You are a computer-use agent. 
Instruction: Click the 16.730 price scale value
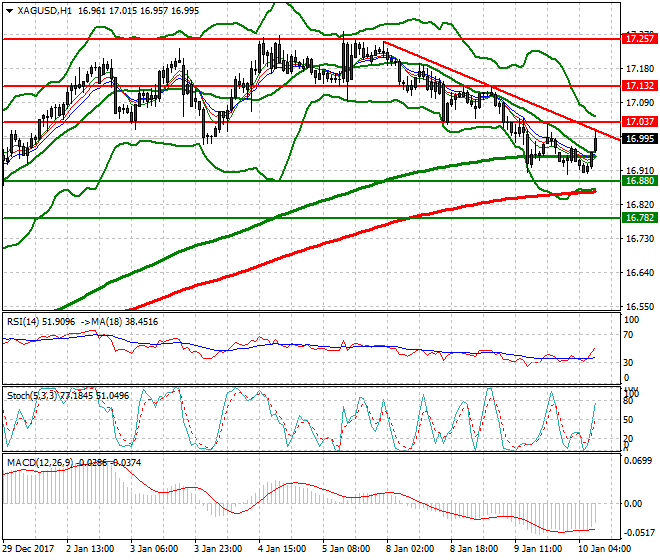(640, 239)
